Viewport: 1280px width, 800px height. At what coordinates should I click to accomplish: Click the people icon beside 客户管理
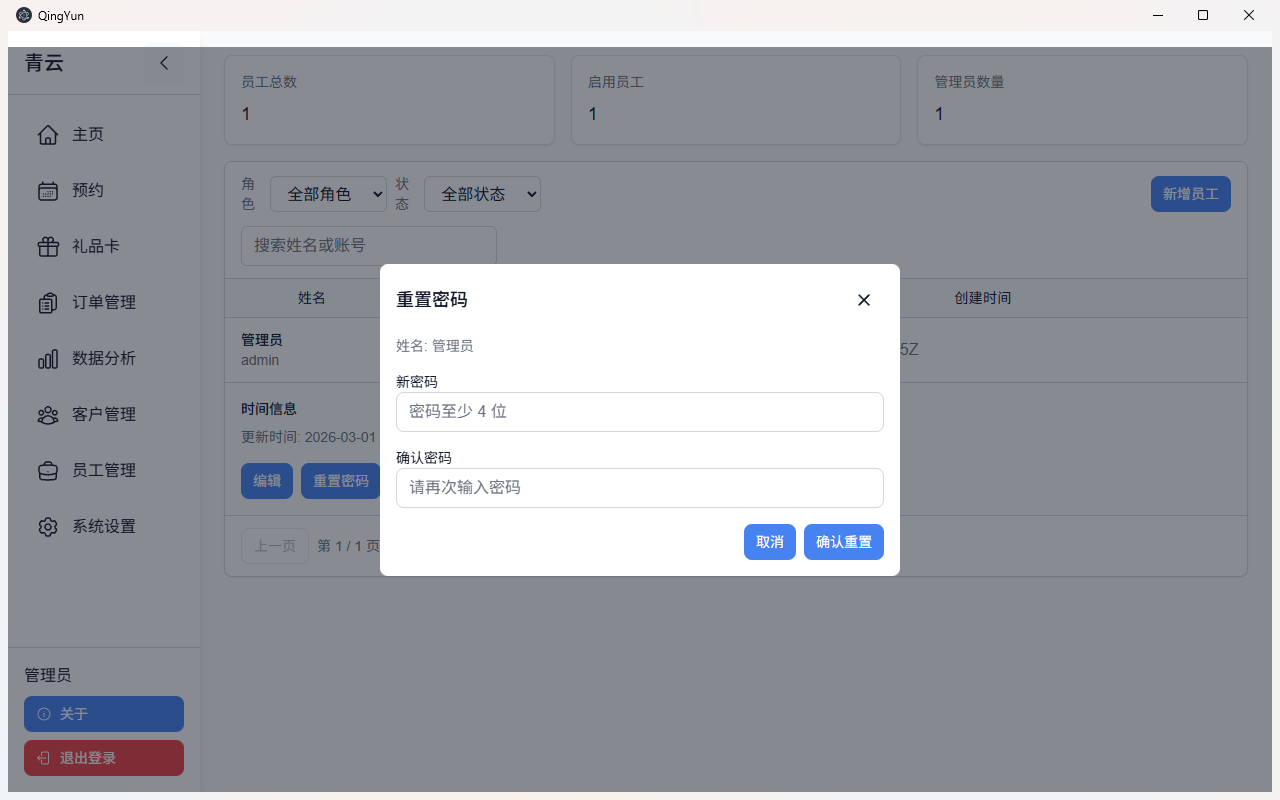48,414
